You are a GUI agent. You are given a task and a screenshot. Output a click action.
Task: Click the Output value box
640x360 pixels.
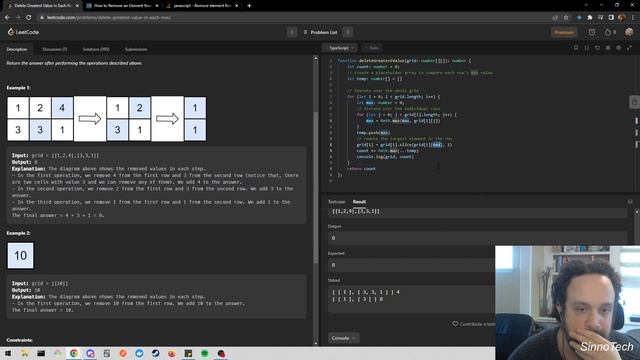[x=478, y=238]
